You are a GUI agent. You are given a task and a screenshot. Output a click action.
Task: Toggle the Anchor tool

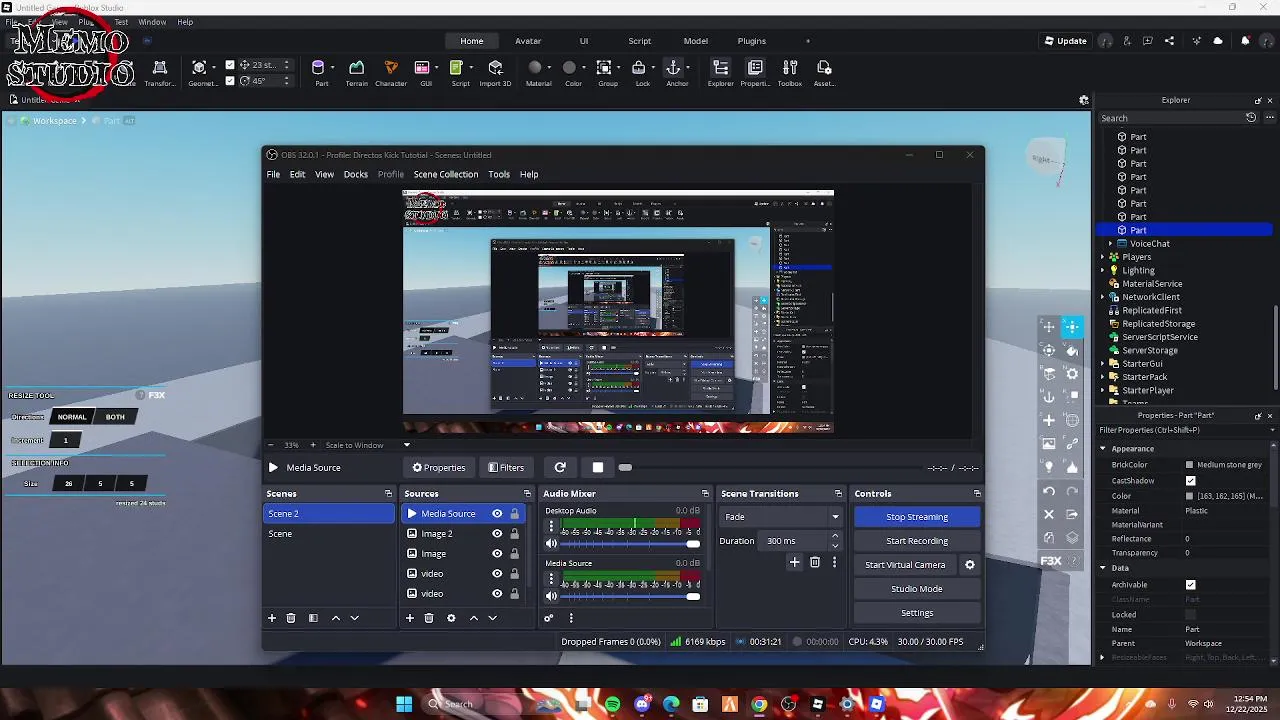click(x=676, y=72)
